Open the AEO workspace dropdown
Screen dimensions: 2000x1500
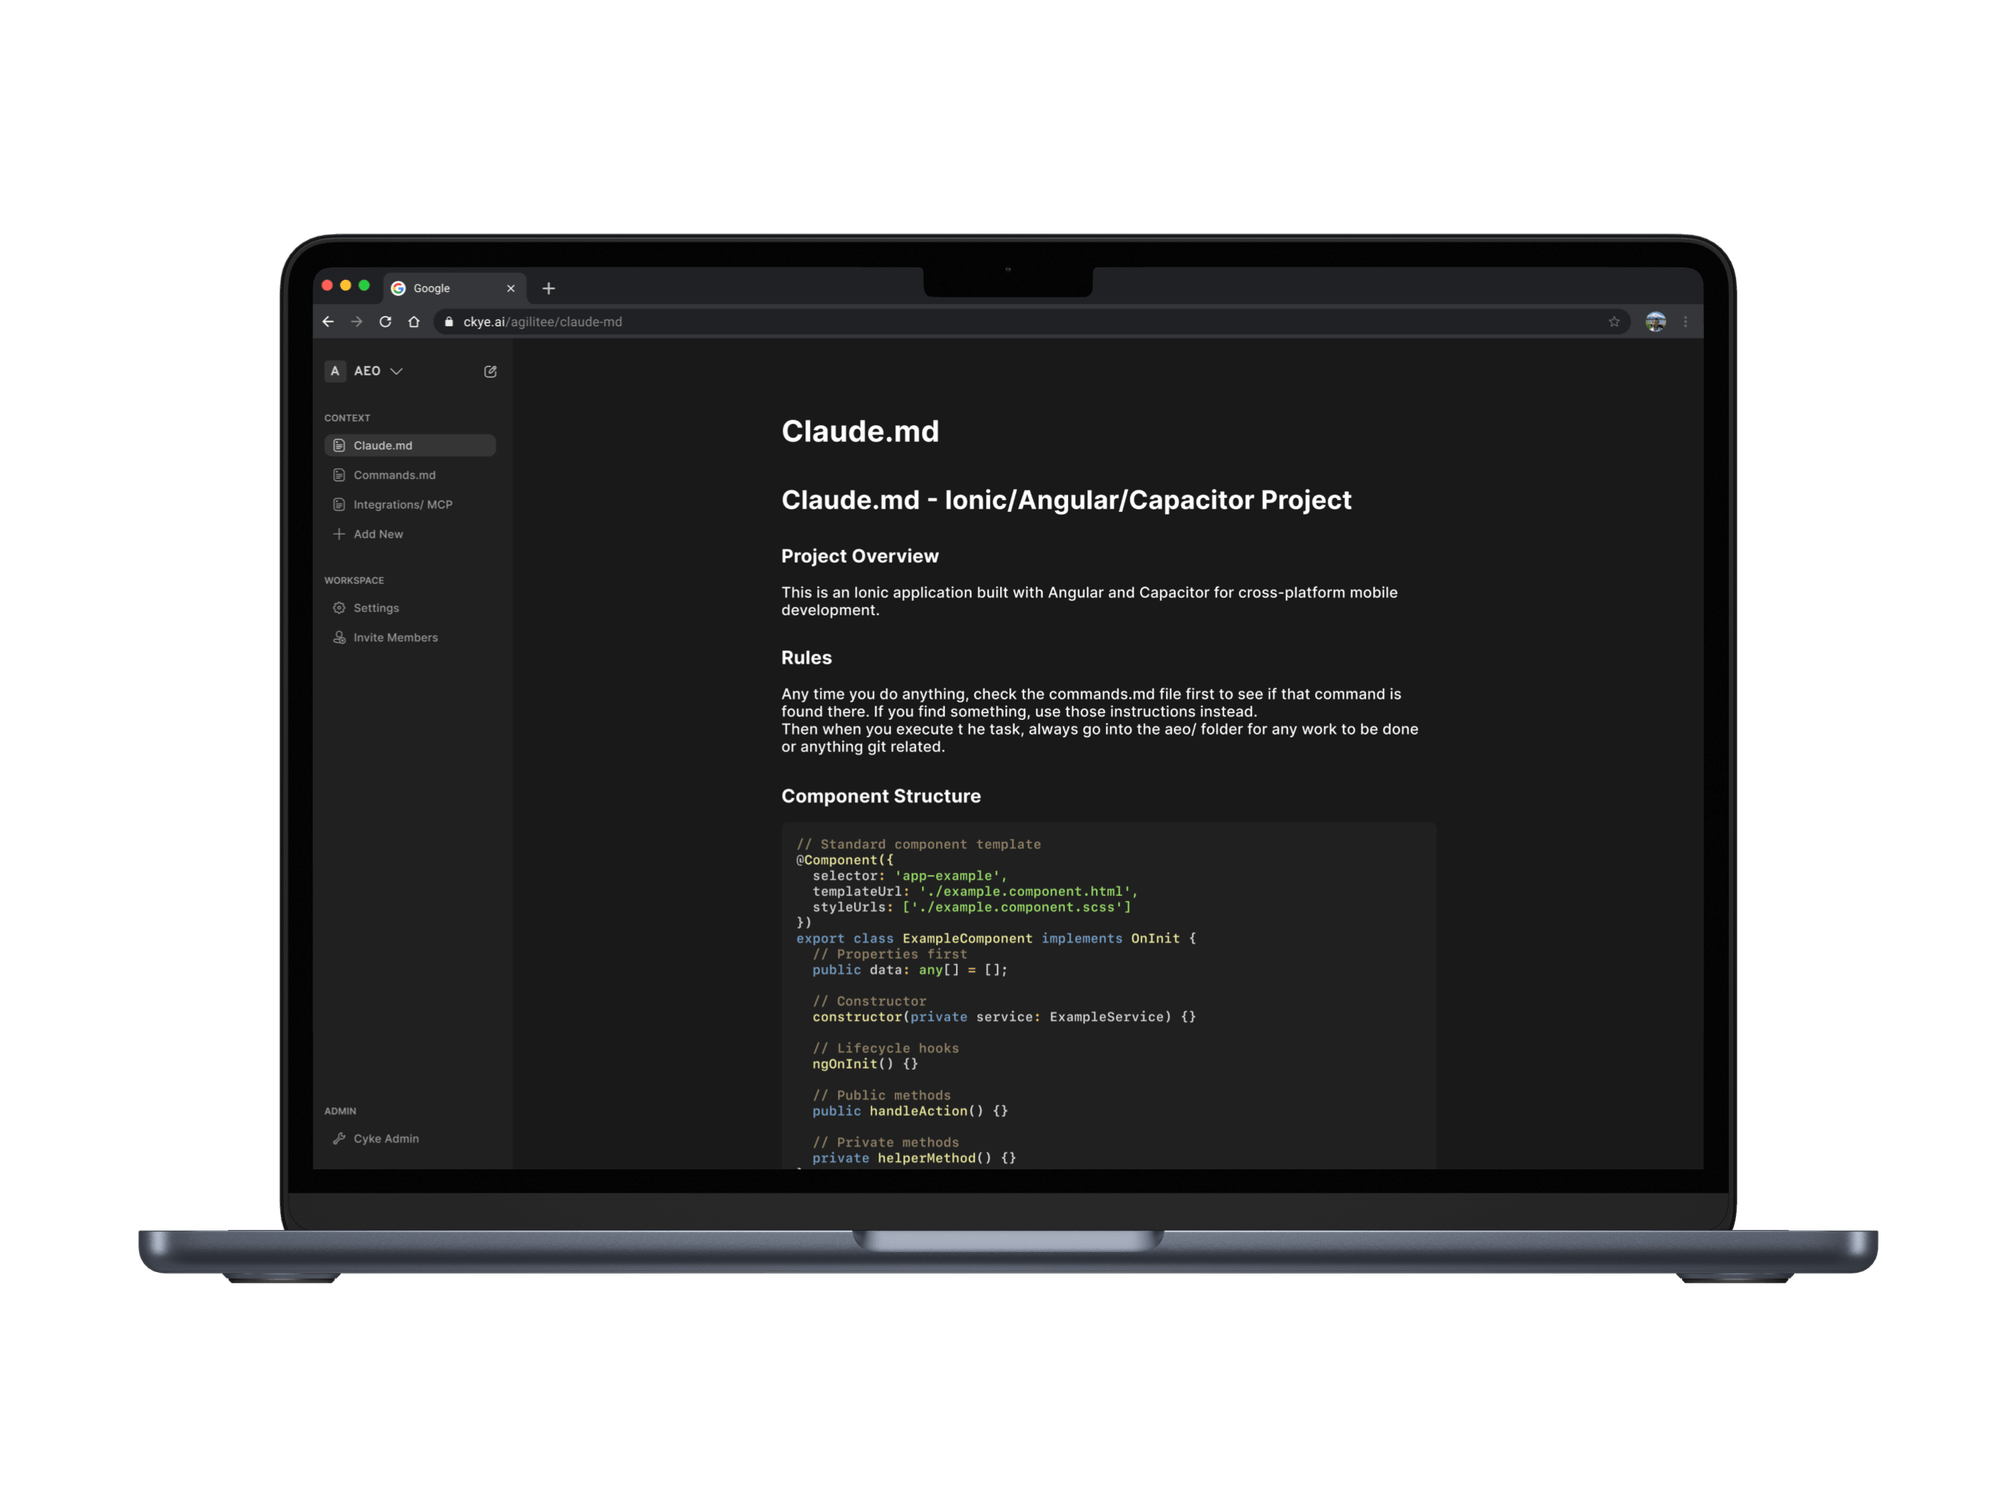tap(366, 371)
